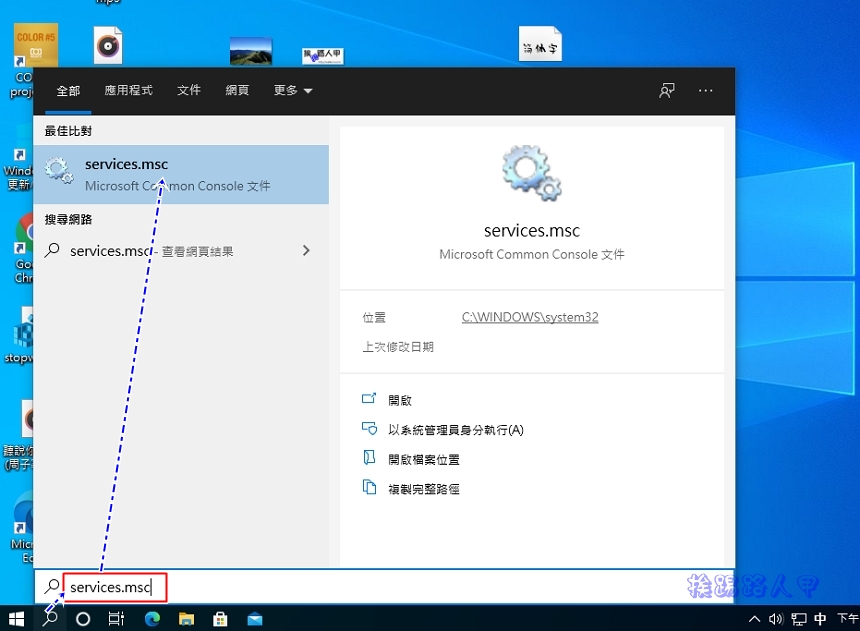Click the taskbar search magnifier icon
Image resolution: width=860 pixels, height=631 pixels.
(50, 619)
